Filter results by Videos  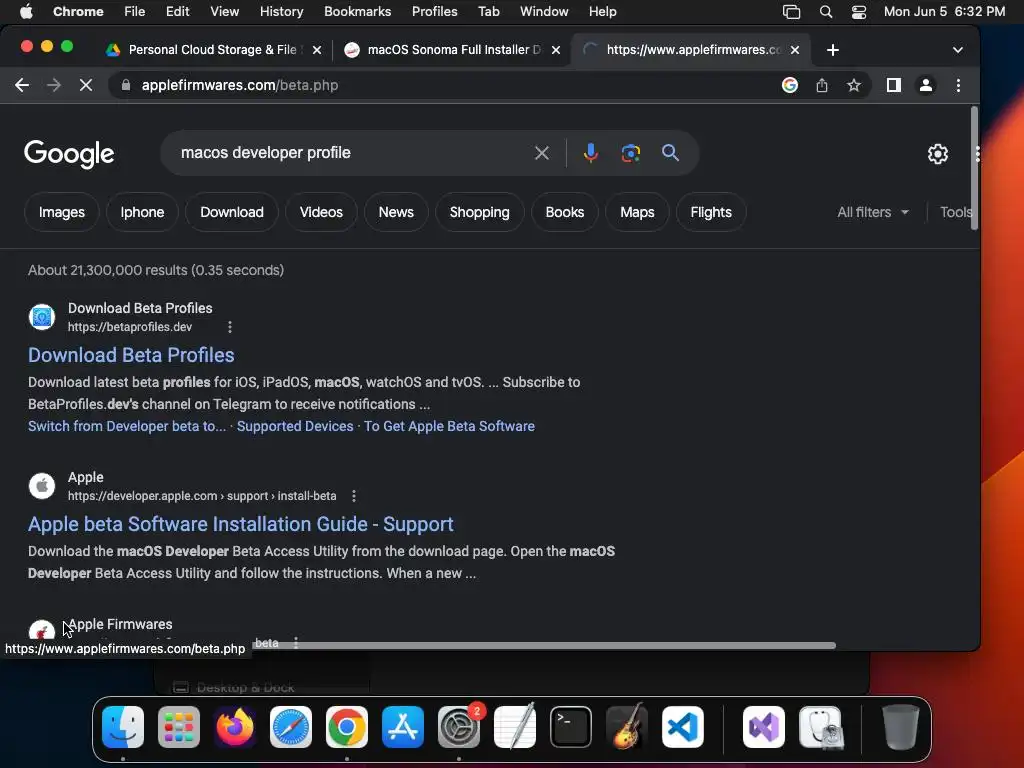321,212
